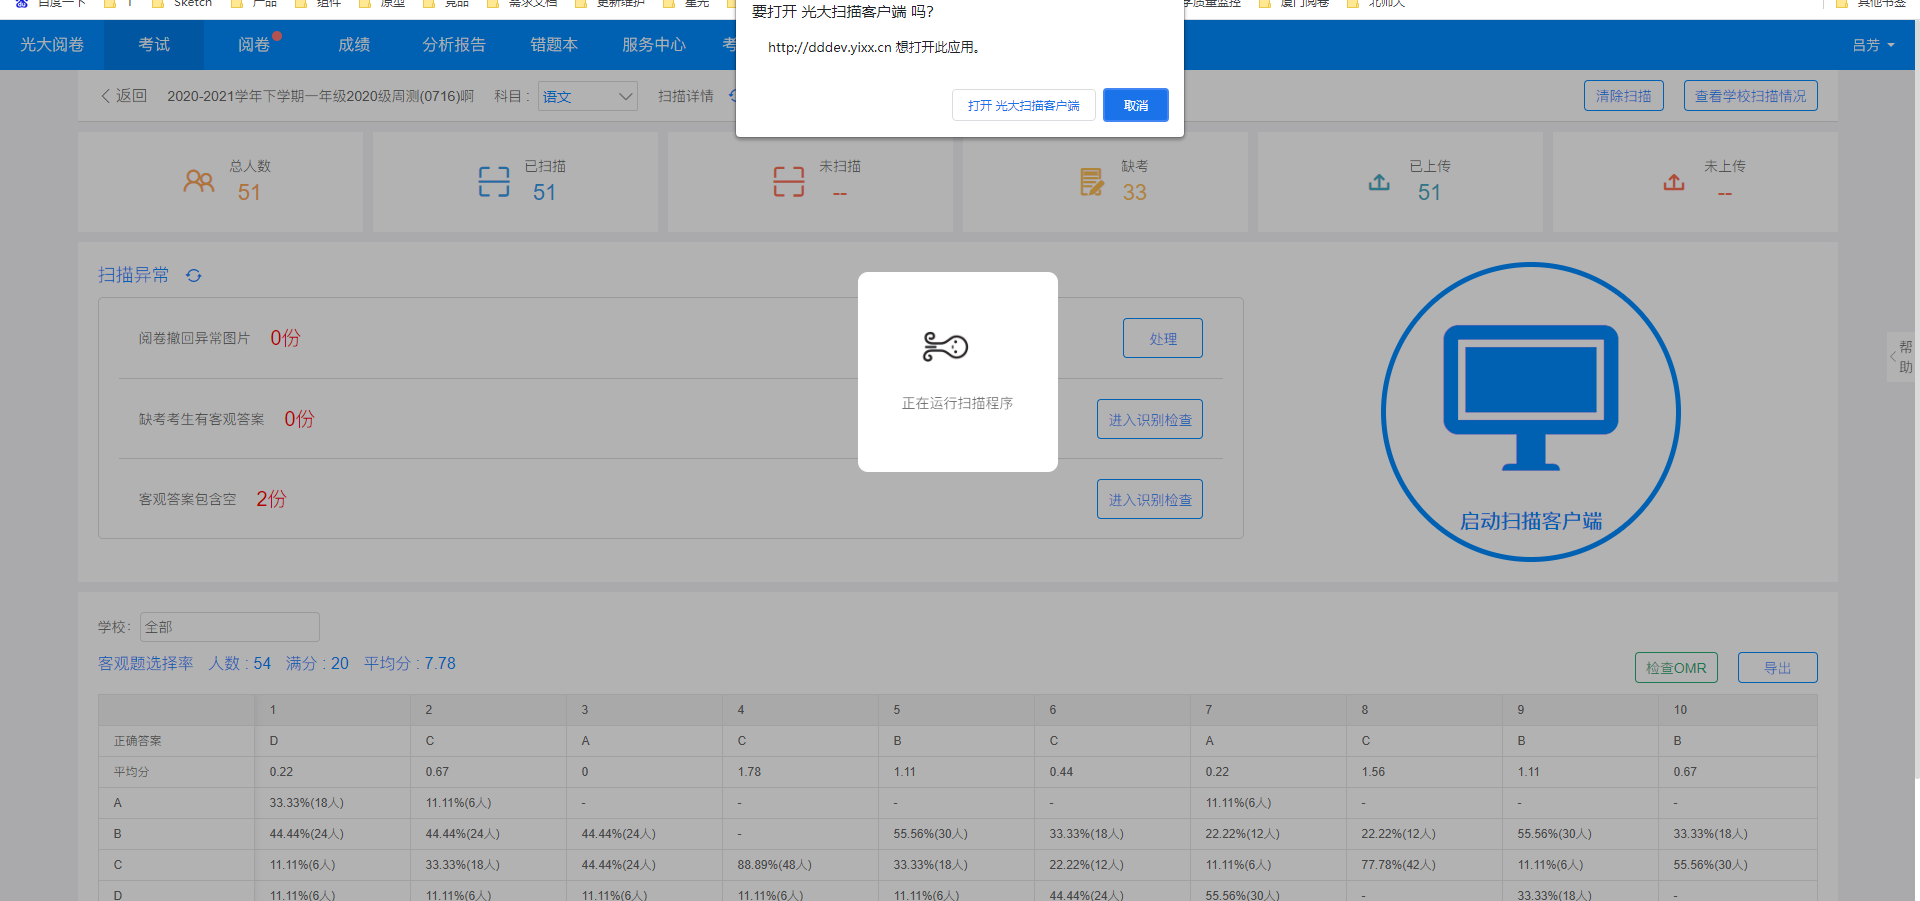Click the 缺考 document icon
Image resolution: width=1920 pixels, height=901 pixels.
[x=1091, y=182]
